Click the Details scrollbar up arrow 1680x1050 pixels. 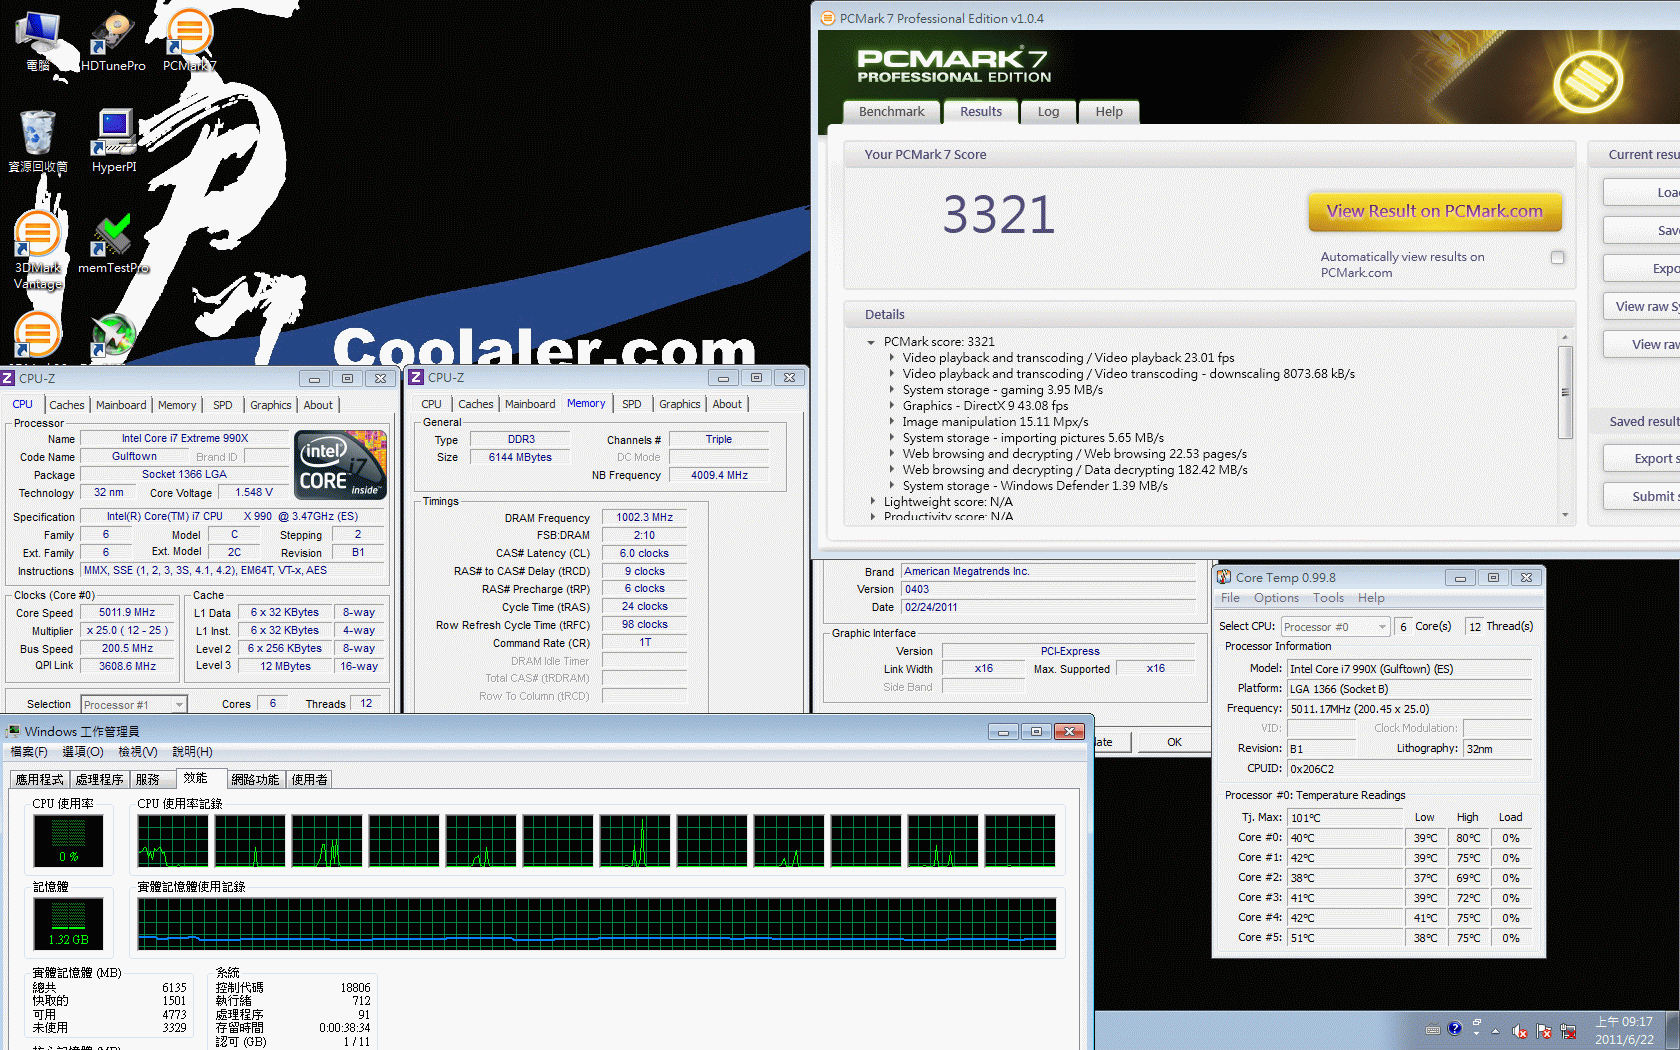point(1565,337)
